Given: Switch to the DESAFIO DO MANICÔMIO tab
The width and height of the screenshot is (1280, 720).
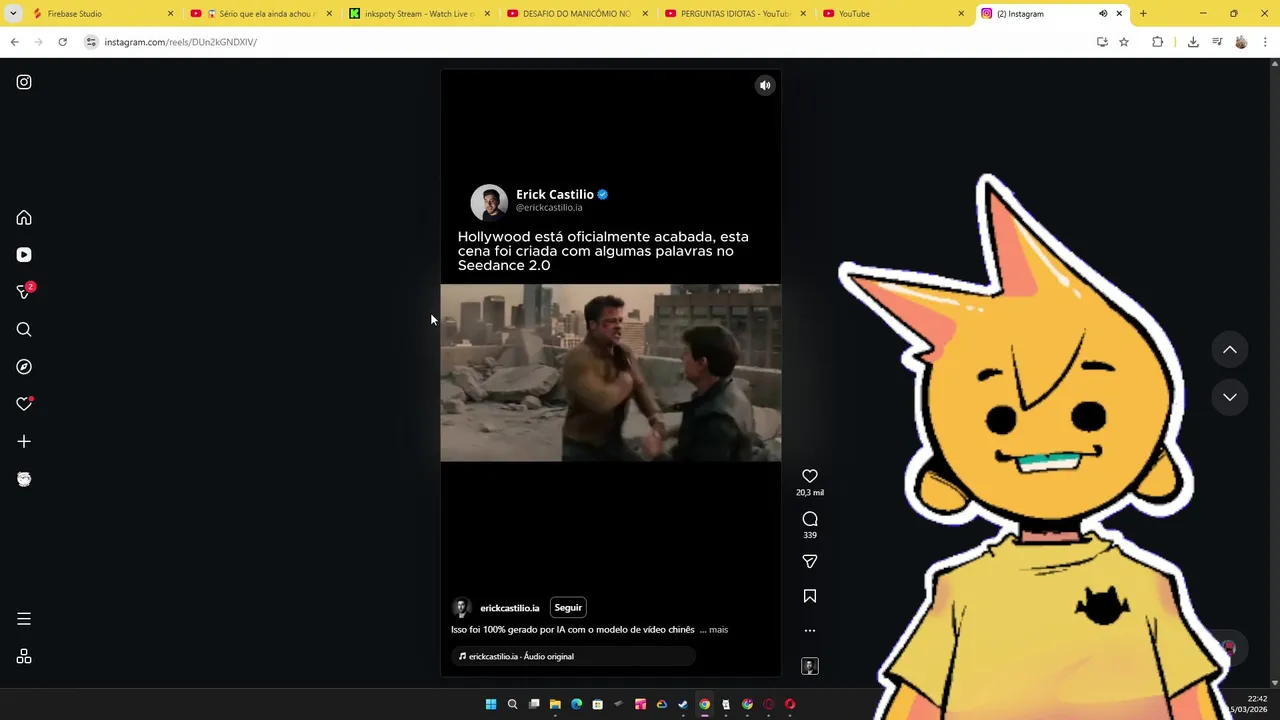Looking at the screenshot, I should click(x=578, y=14).
